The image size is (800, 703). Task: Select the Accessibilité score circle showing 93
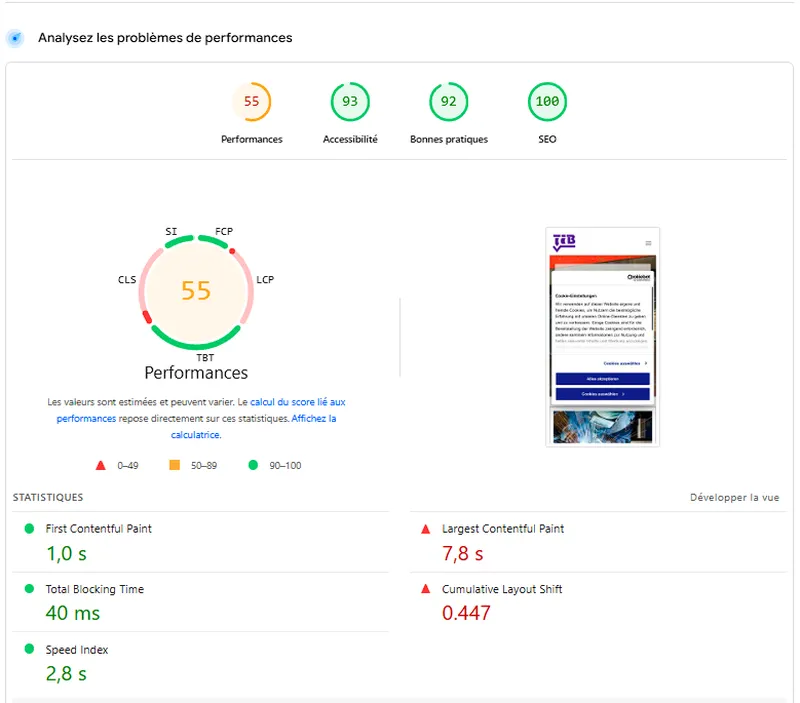coord(350,101)
